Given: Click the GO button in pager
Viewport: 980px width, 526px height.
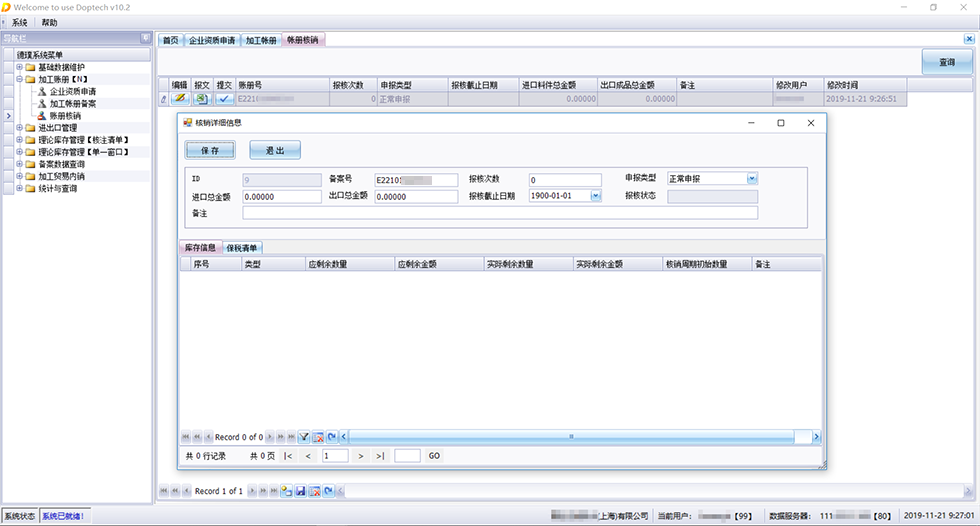Looking at the screenshot, I should (434, 456).
